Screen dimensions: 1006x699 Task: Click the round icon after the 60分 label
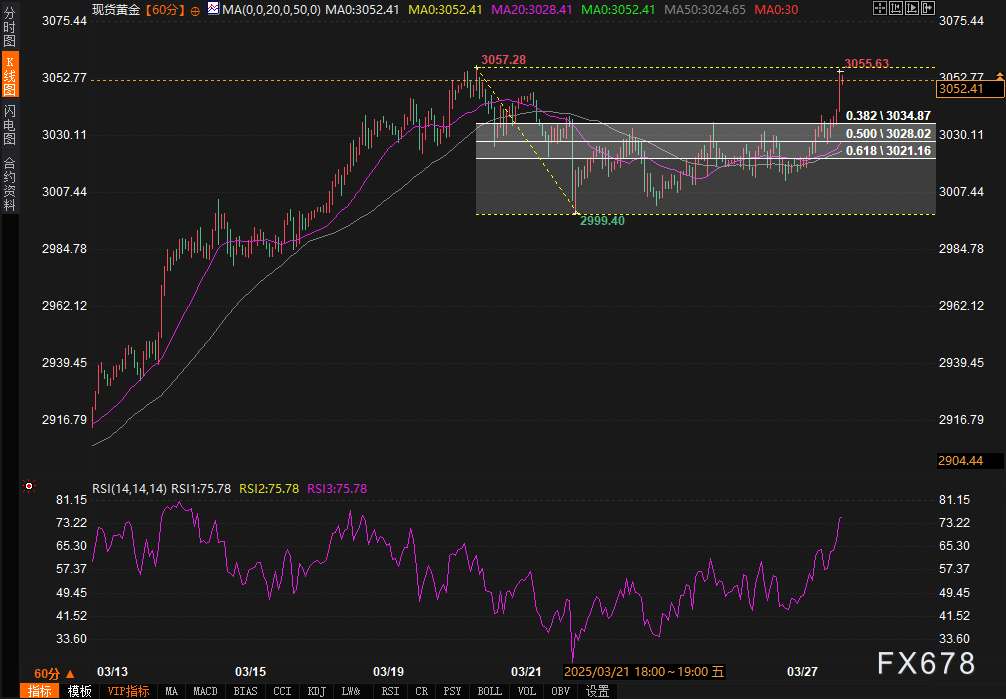(194, 10)
